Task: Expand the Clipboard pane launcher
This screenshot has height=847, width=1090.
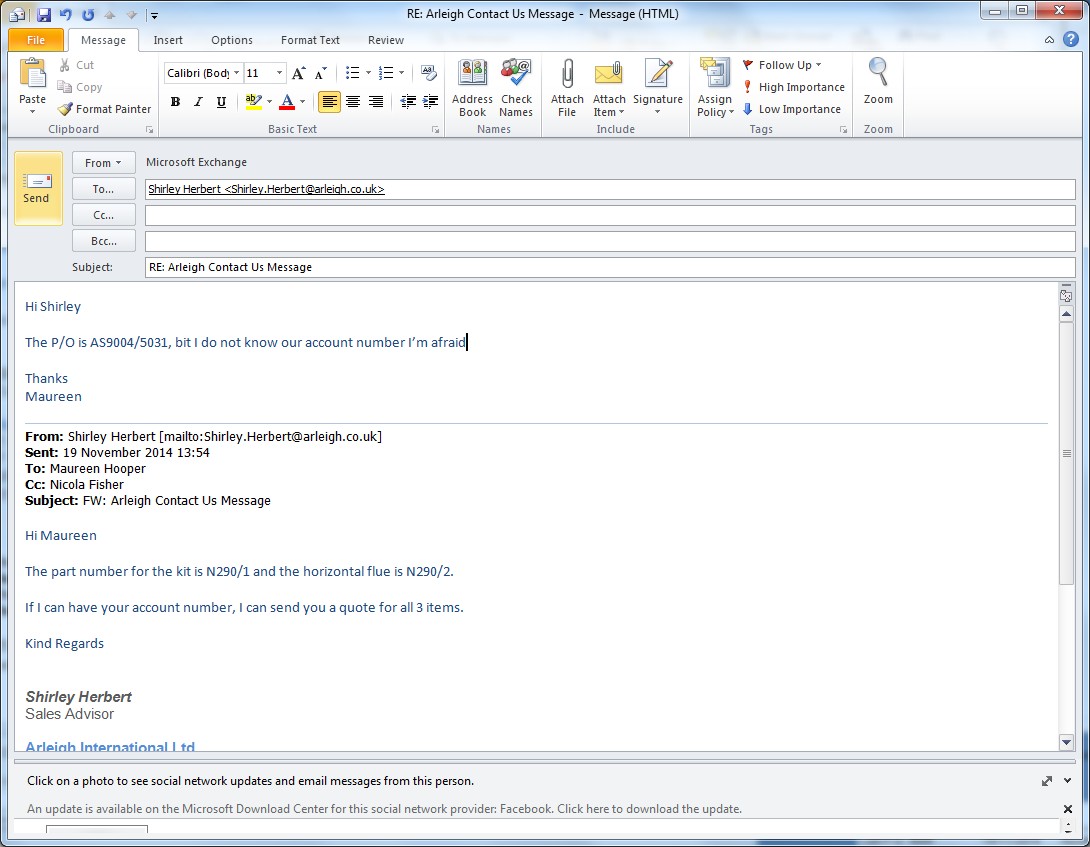Action: pyautogui.click(x=149, y=130)
